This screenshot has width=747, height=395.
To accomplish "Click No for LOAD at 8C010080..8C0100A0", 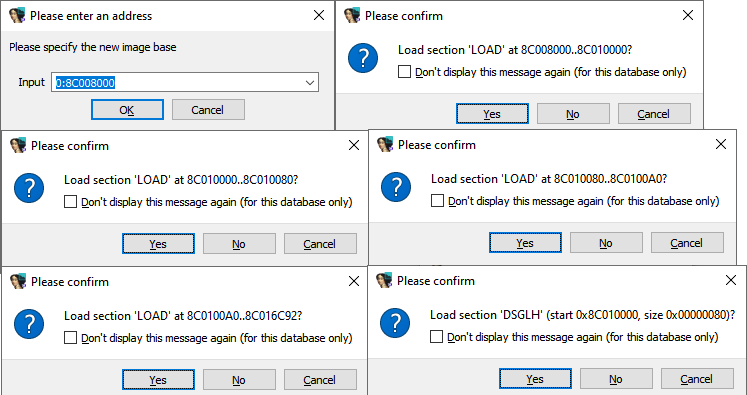I will 606,243.
